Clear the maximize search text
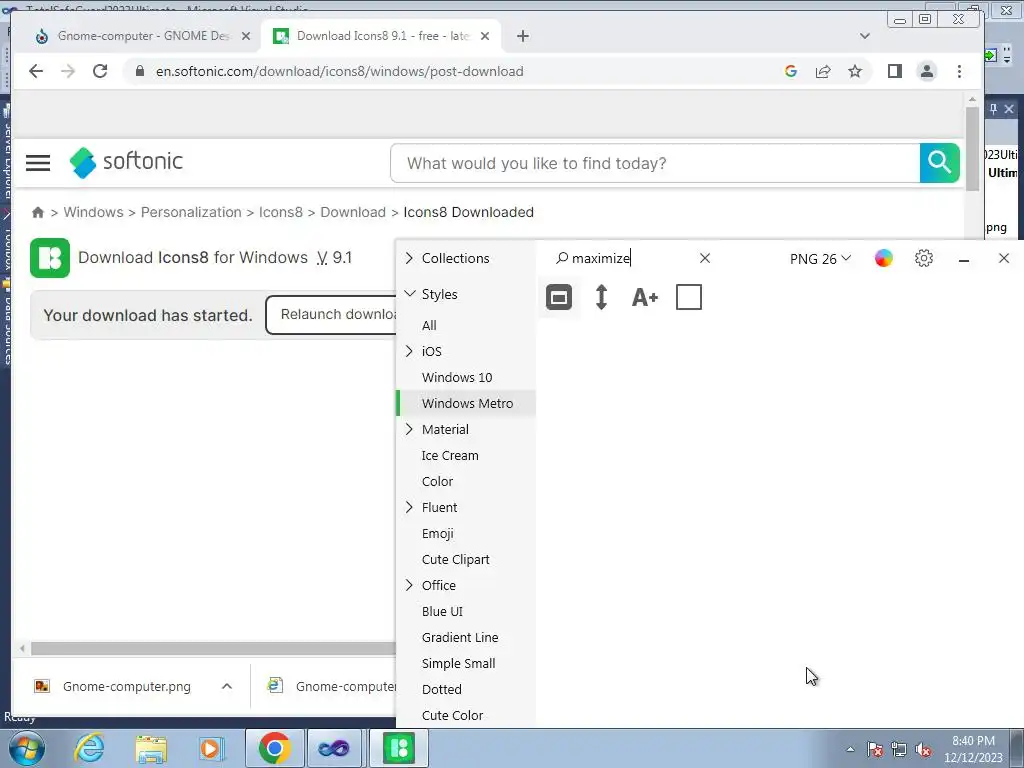 705,258
